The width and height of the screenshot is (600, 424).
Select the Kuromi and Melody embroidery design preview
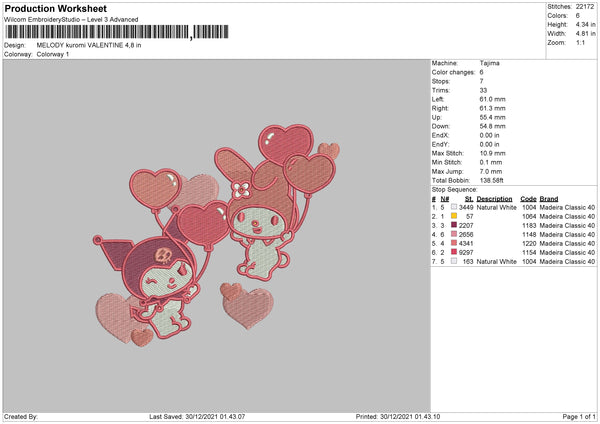tap(216, 236)
